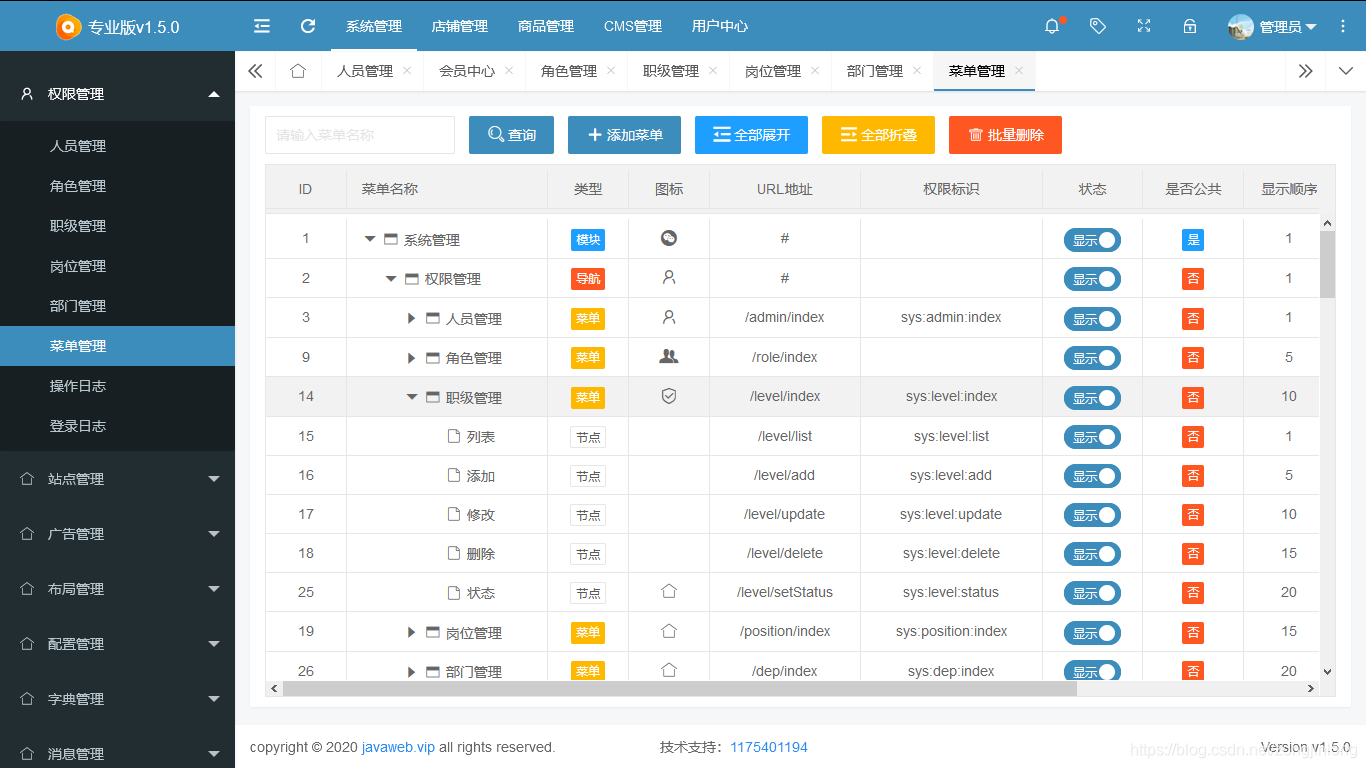Close the 角色管理 tab
1366x768 pixels.
(x=611, y=71)
